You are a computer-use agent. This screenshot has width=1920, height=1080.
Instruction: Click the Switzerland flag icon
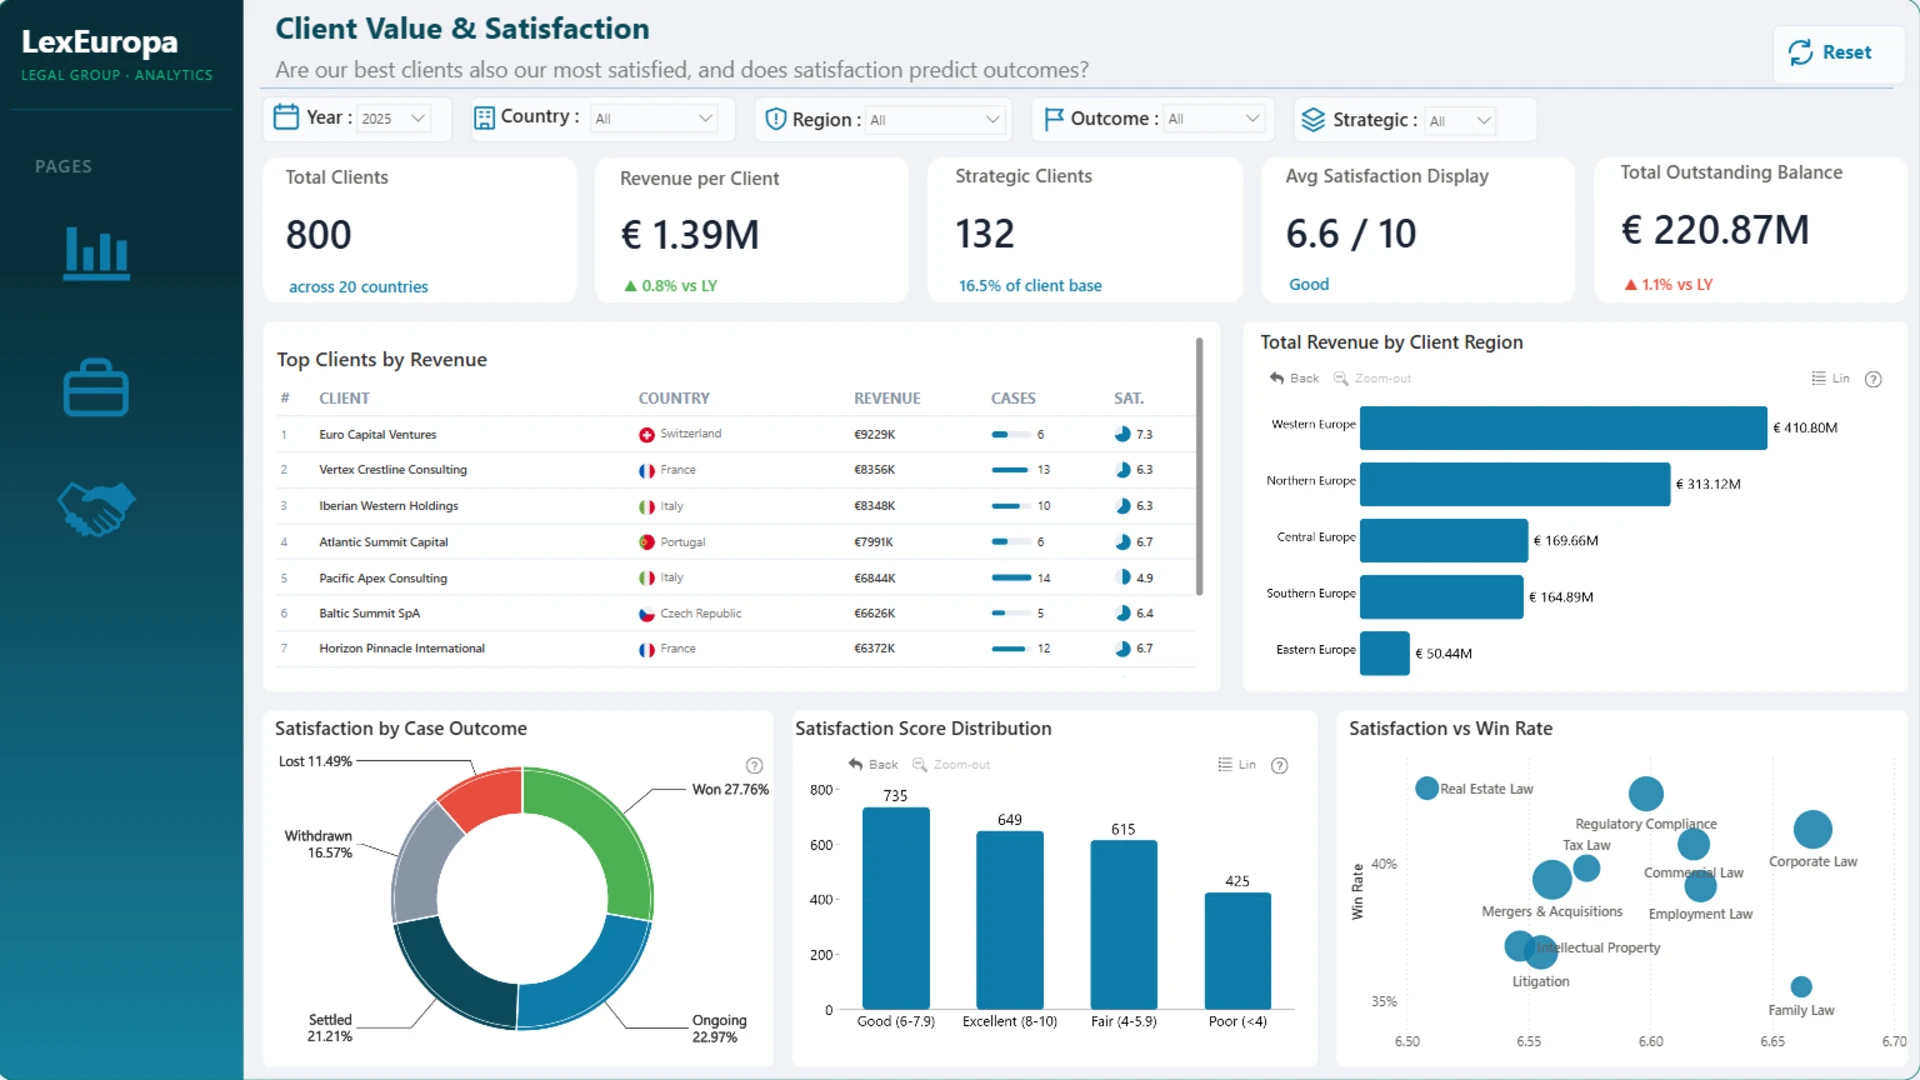[647, 434]
